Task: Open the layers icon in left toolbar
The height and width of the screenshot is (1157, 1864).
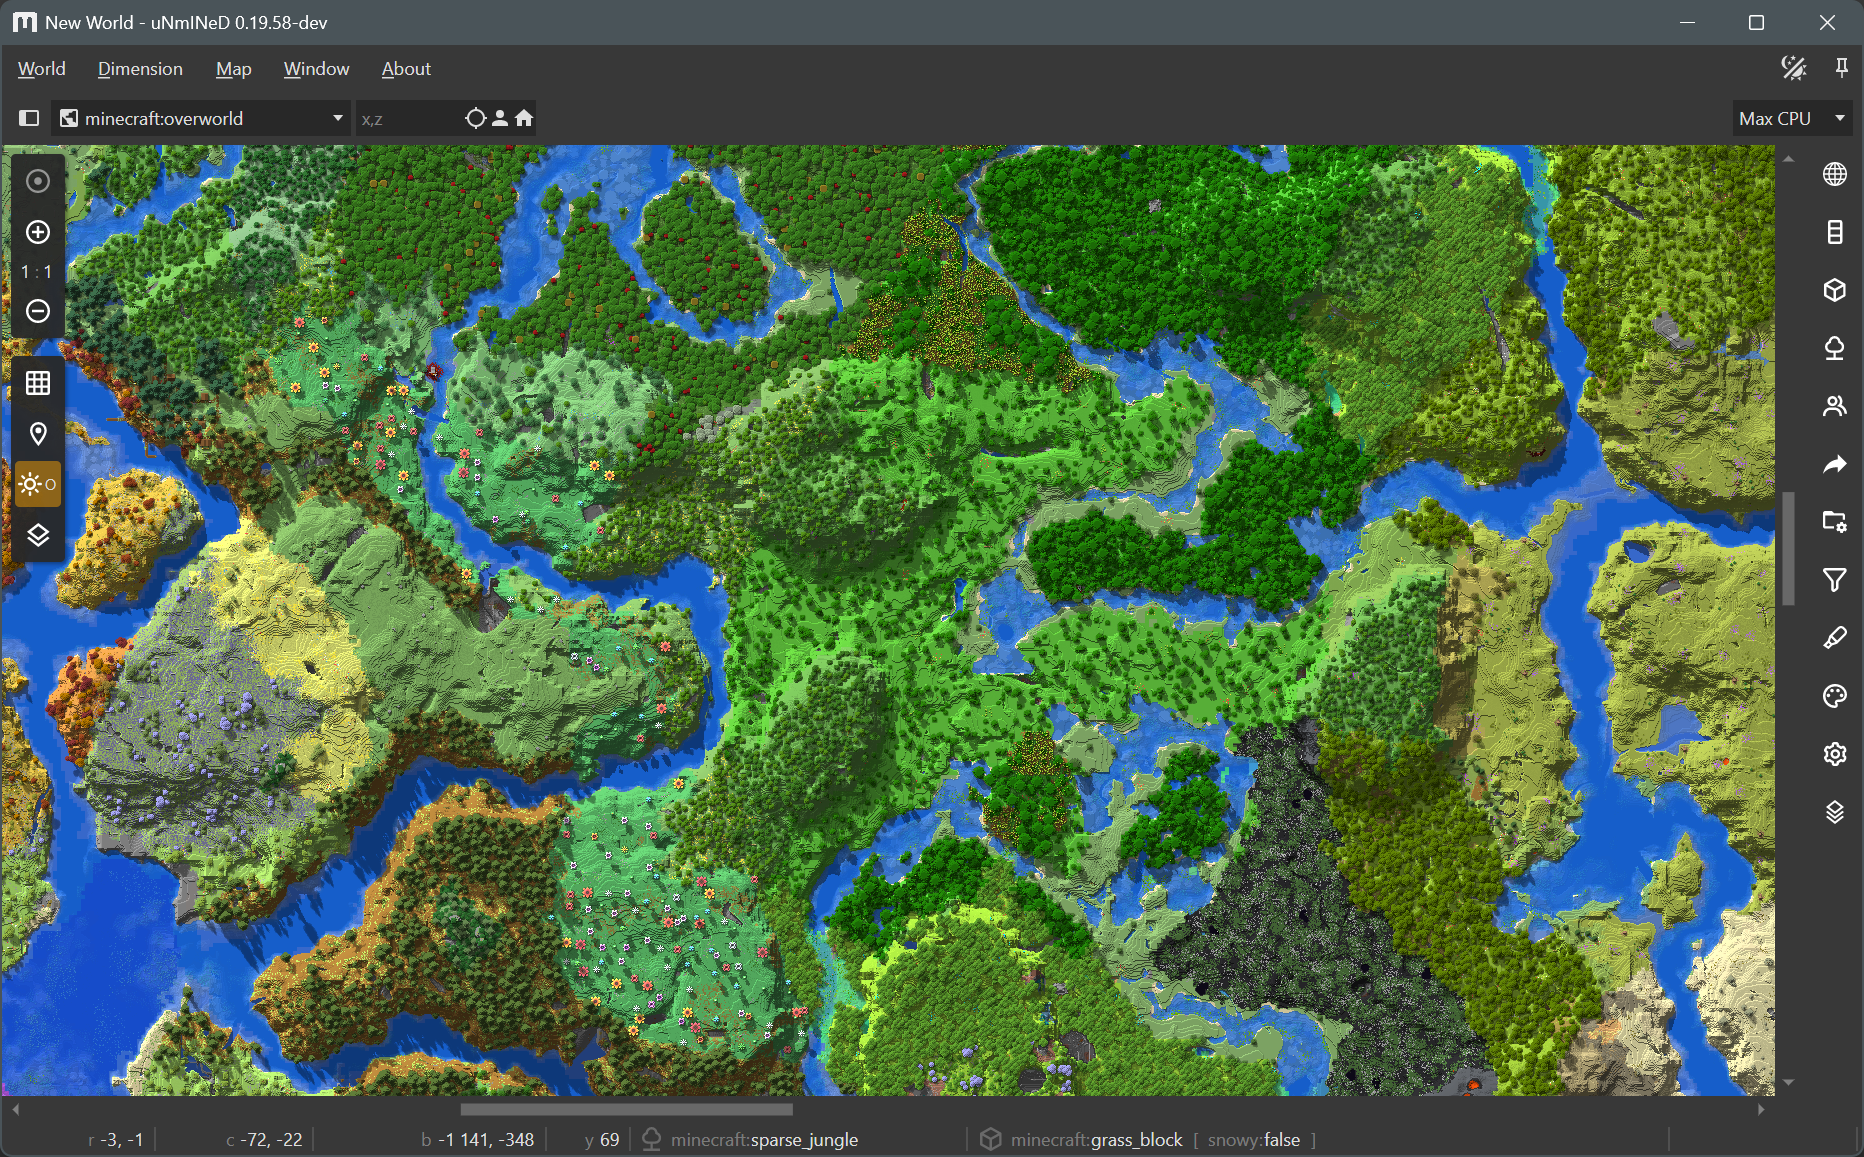Action: coord(38,535)
